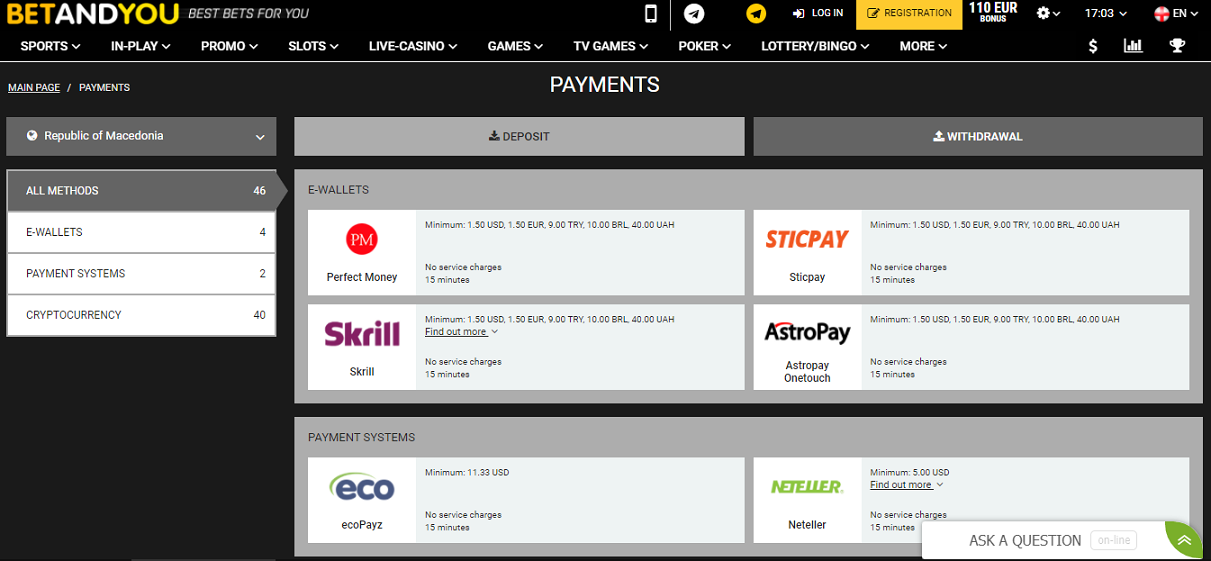This screenshot has width=1211, height=561.
Task: Expand Find out more under Skrill
Action: (461, 332)
